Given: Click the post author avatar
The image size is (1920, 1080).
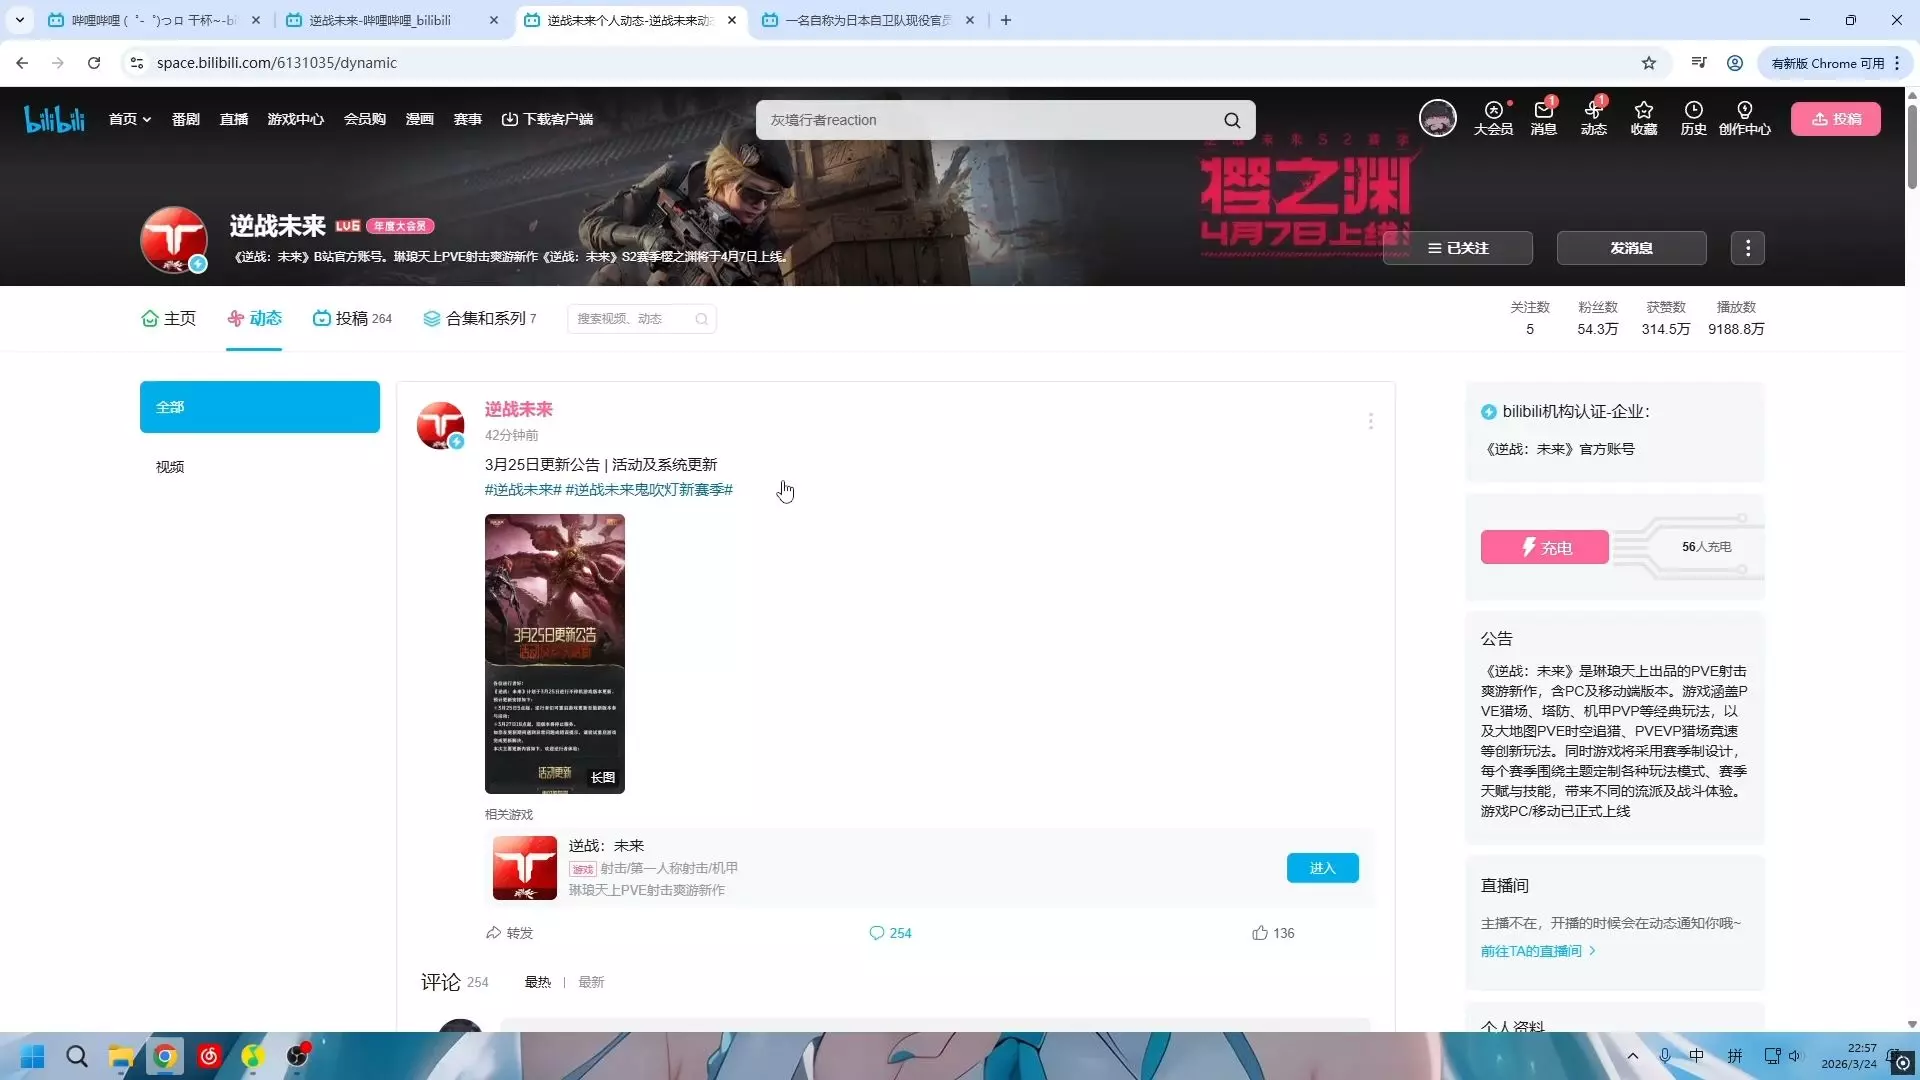Looking at the screenshot, I should 440,425.
